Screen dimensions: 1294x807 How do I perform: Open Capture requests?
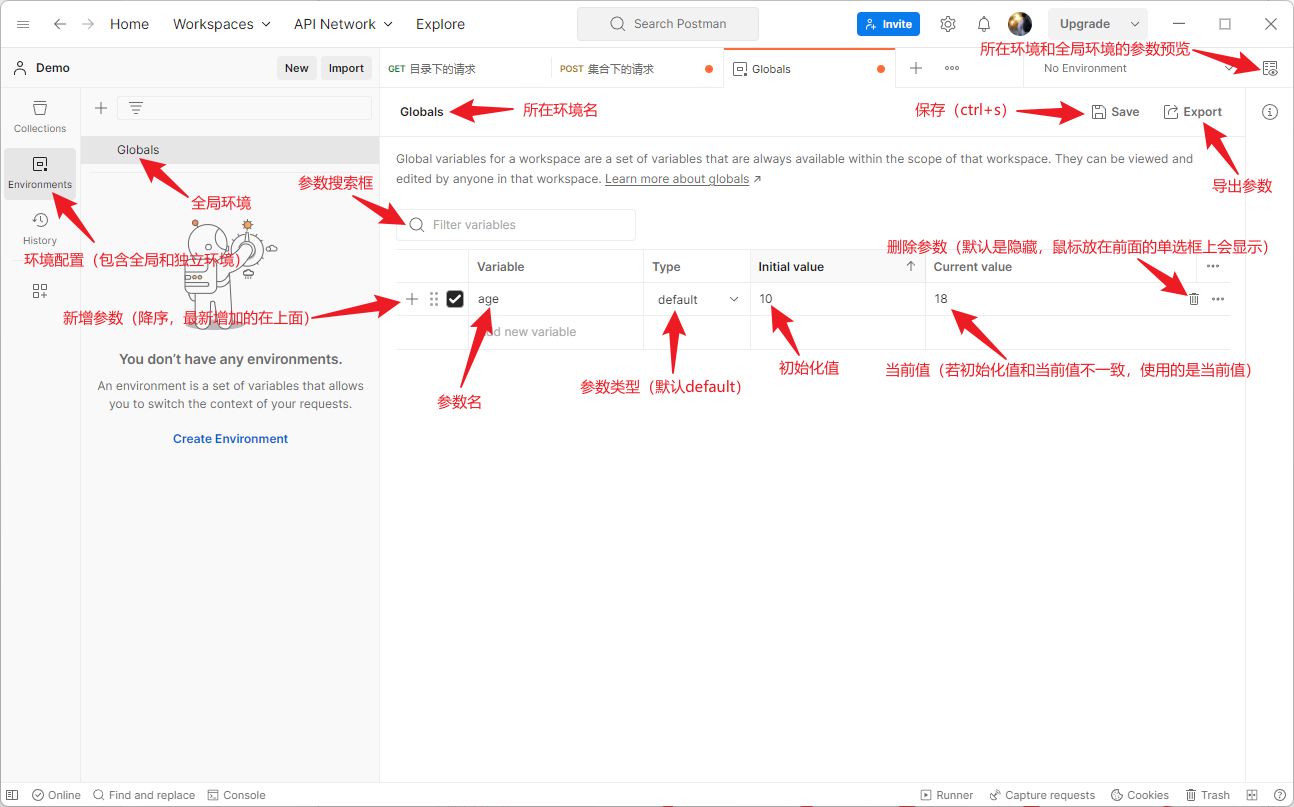pyautogui.click(x=1041, y=795)
